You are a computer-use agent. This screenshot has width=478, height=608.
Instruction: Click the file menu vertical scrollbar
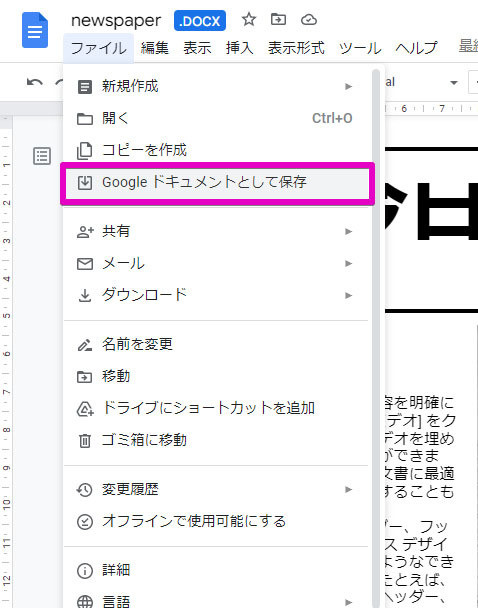tap(375, 337)
